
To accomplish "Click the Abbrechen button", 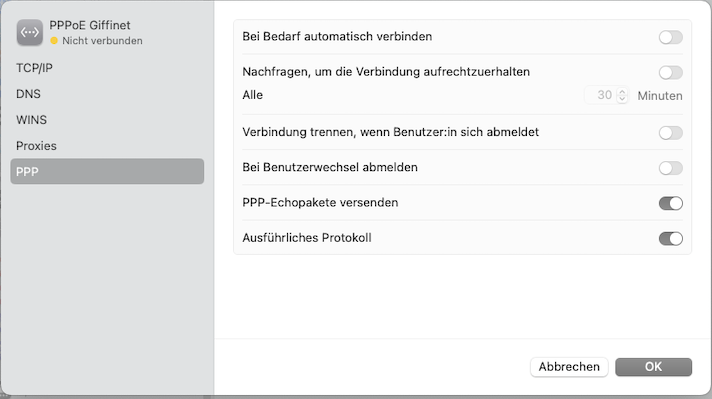I will [x=569, y=367].
